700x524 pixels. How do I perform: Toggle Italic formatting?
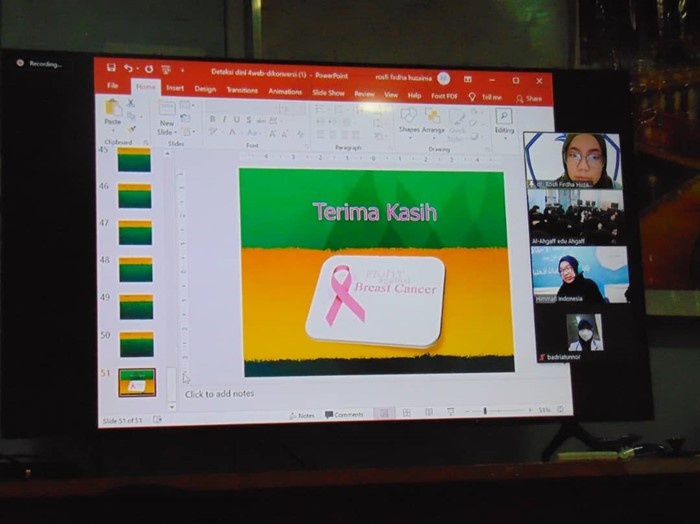[x=224, y=119]
